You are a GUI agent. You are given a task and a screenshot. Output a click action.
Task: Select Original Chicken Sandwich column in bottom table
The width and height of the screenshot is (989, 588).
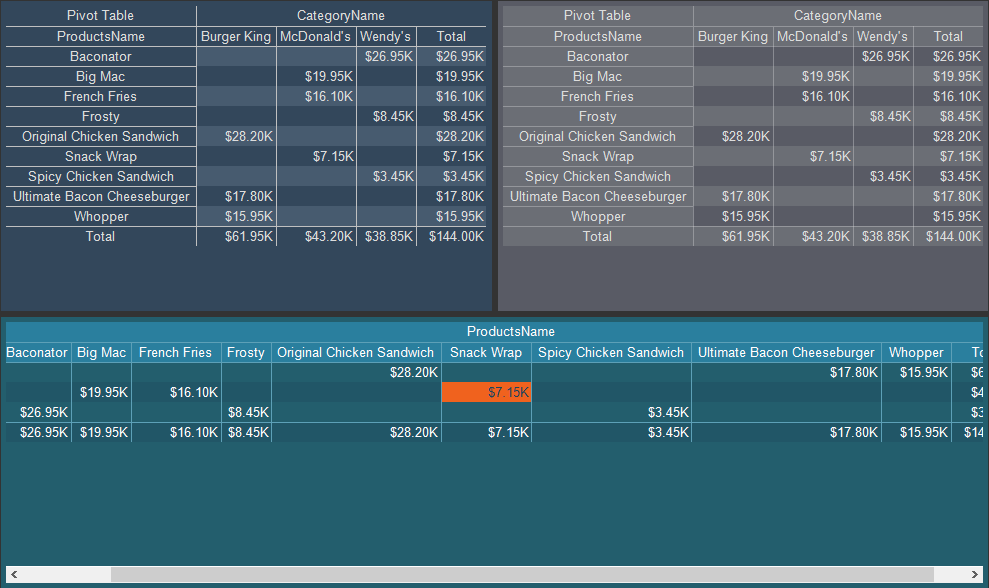click(355, 352)
